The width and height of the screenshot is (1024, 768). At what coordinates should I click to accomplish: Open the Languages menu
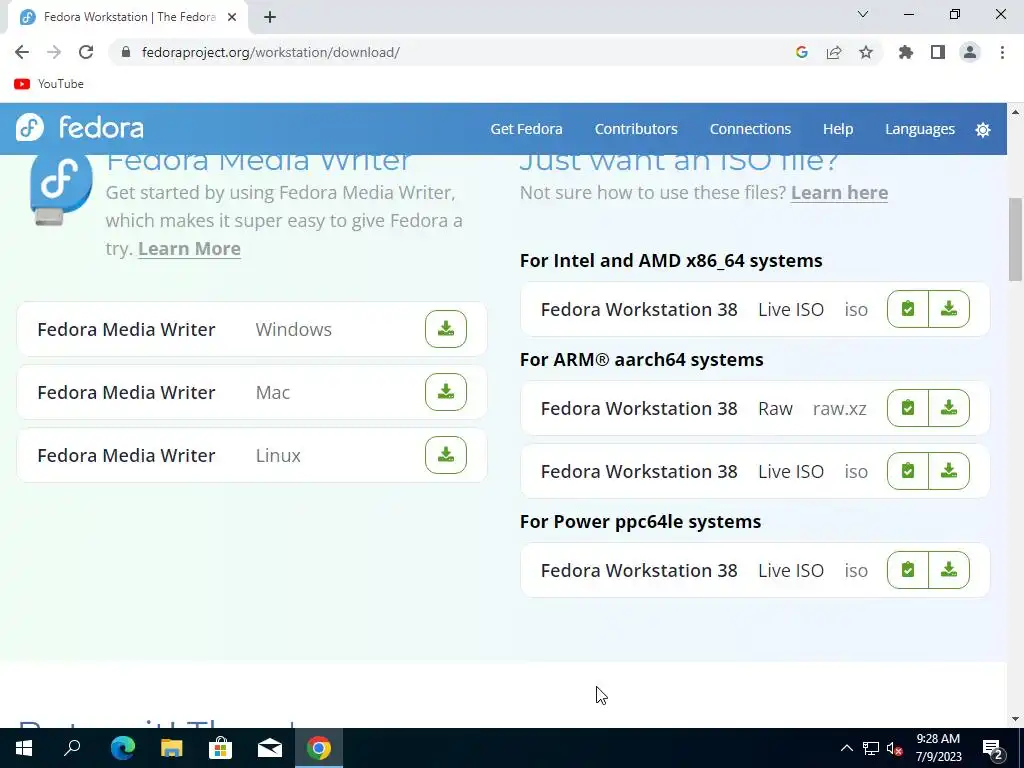[920, 129]
